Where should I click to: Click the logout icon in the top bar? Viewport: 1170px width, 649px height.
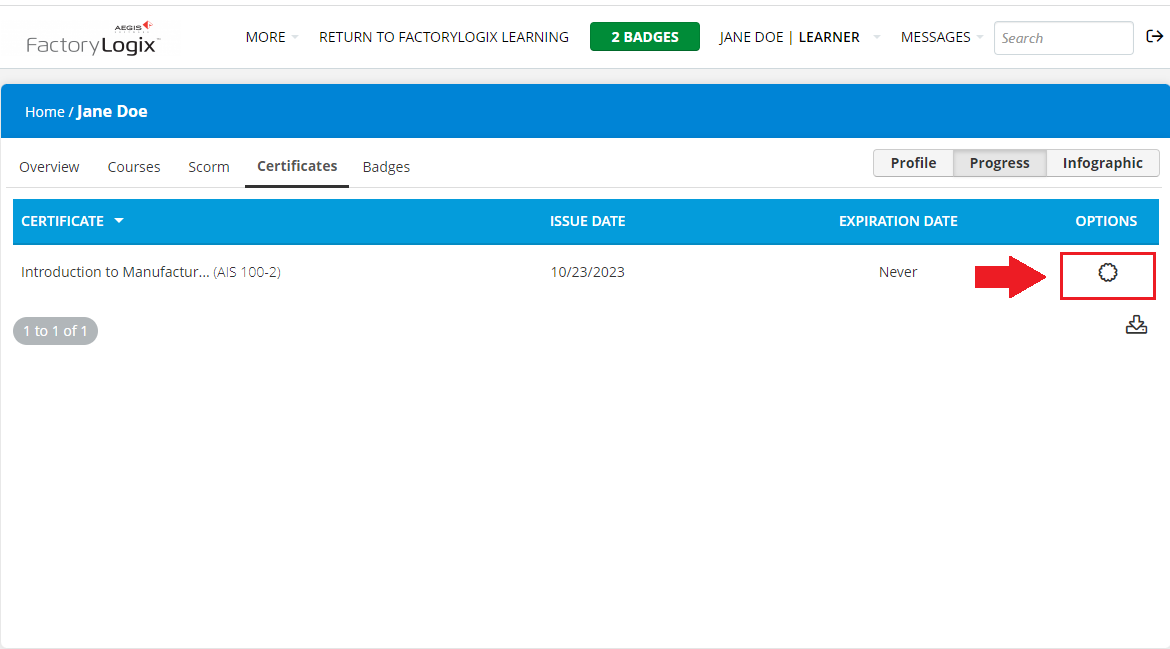(x=1154, y=35)
